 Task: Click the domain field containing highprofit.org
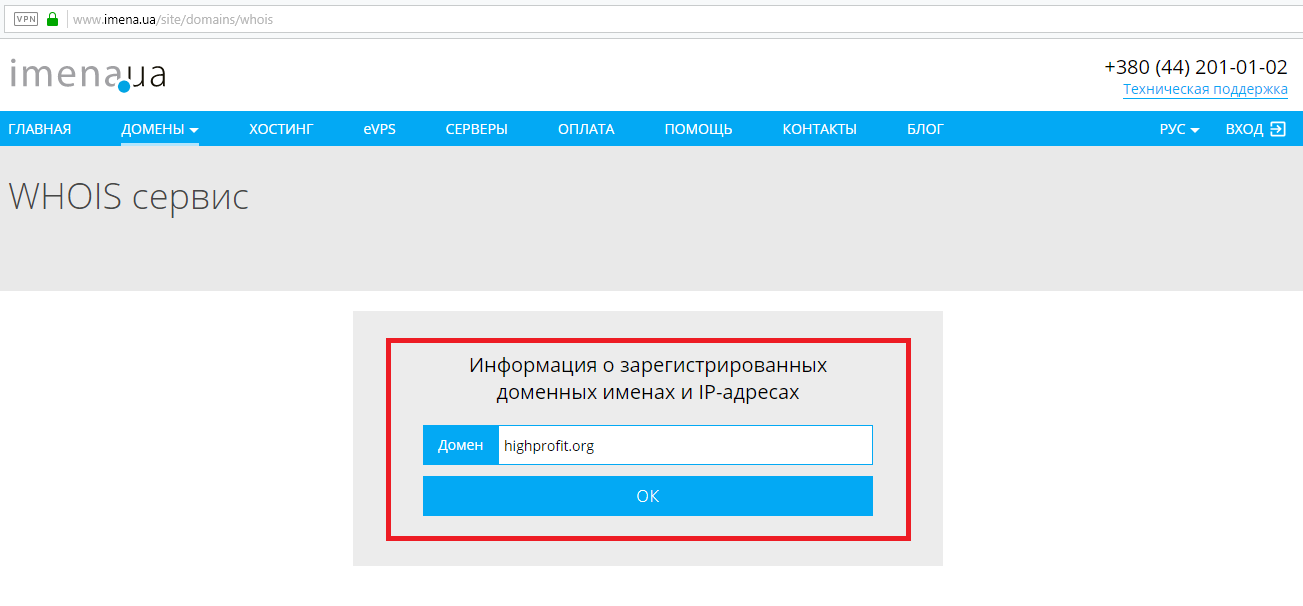tap(684, 446)
